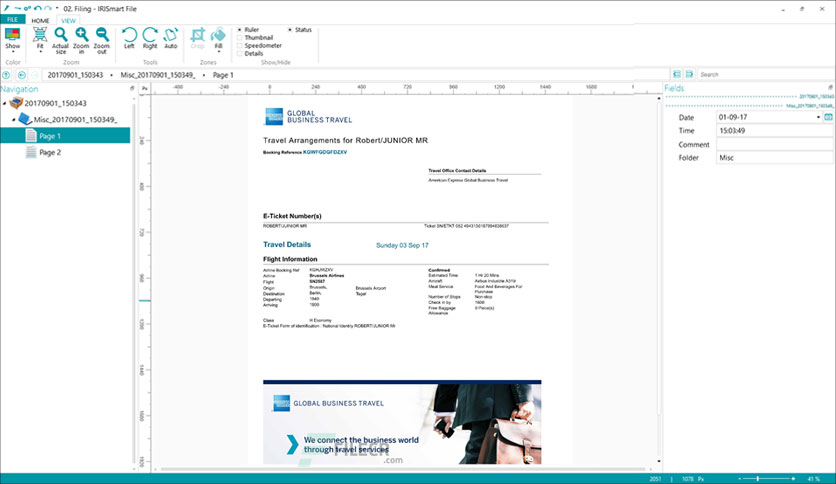Click the zoom minus in status bar

coord(739,479)
